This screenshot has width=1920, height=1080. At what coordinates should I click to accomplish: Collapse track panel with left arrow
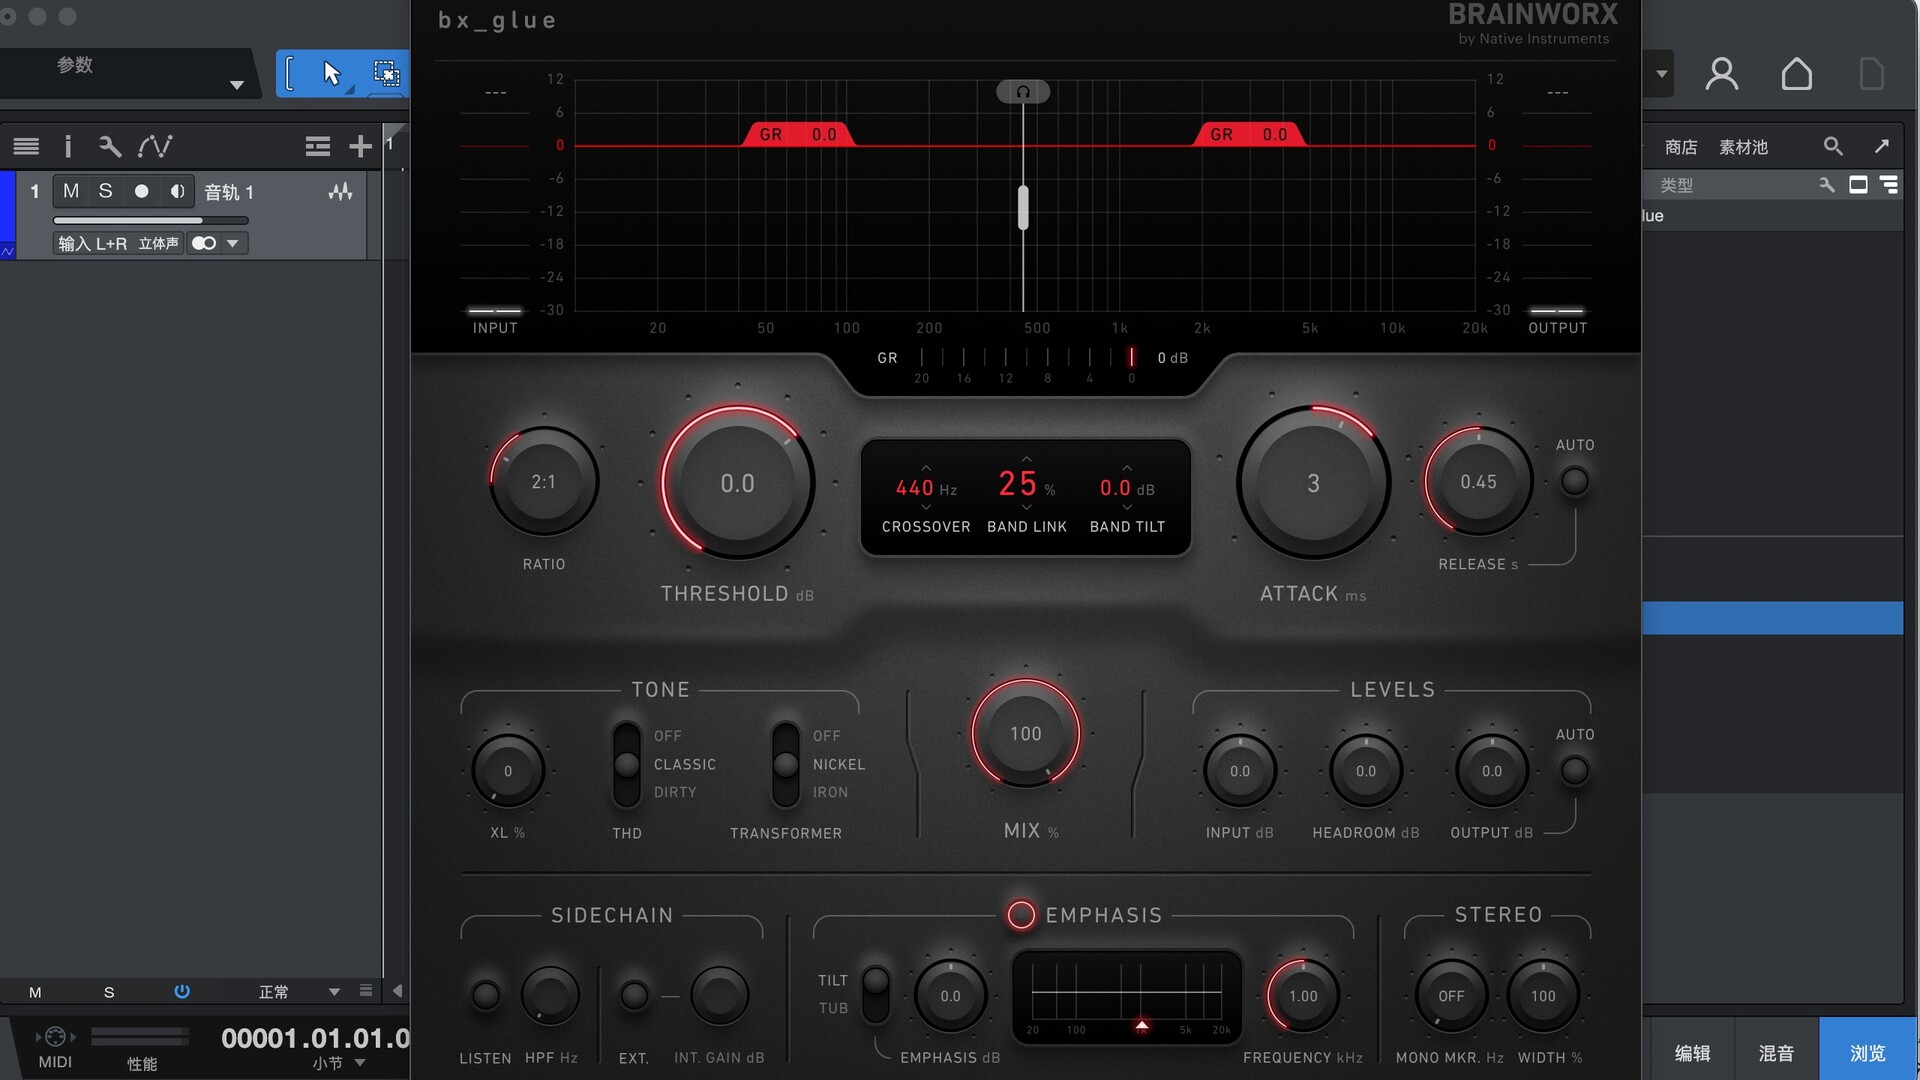pyautogui.click(x=398, y=991)
